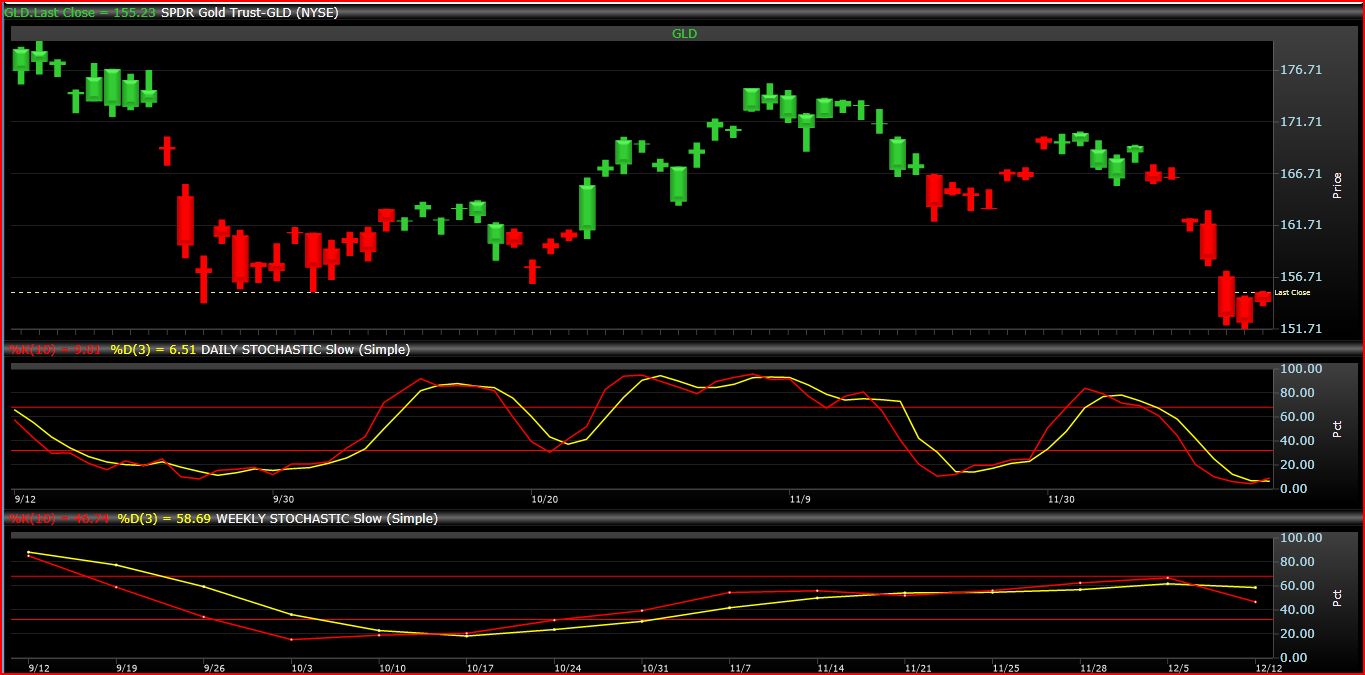Select the 10/20 date marker
Screen dimensions: 1365x675
click(x=545, y=499)
